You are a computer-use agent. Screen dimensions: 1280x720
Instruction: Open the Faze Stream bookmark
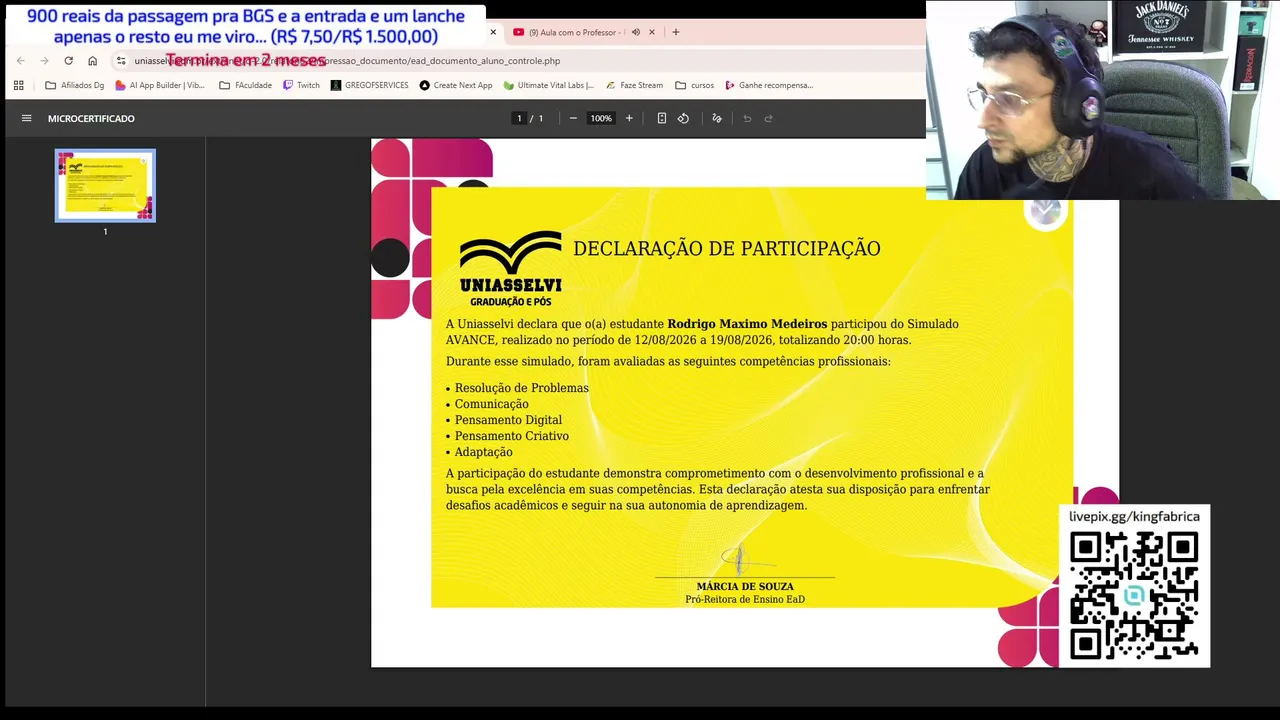(x=634, y=85)
